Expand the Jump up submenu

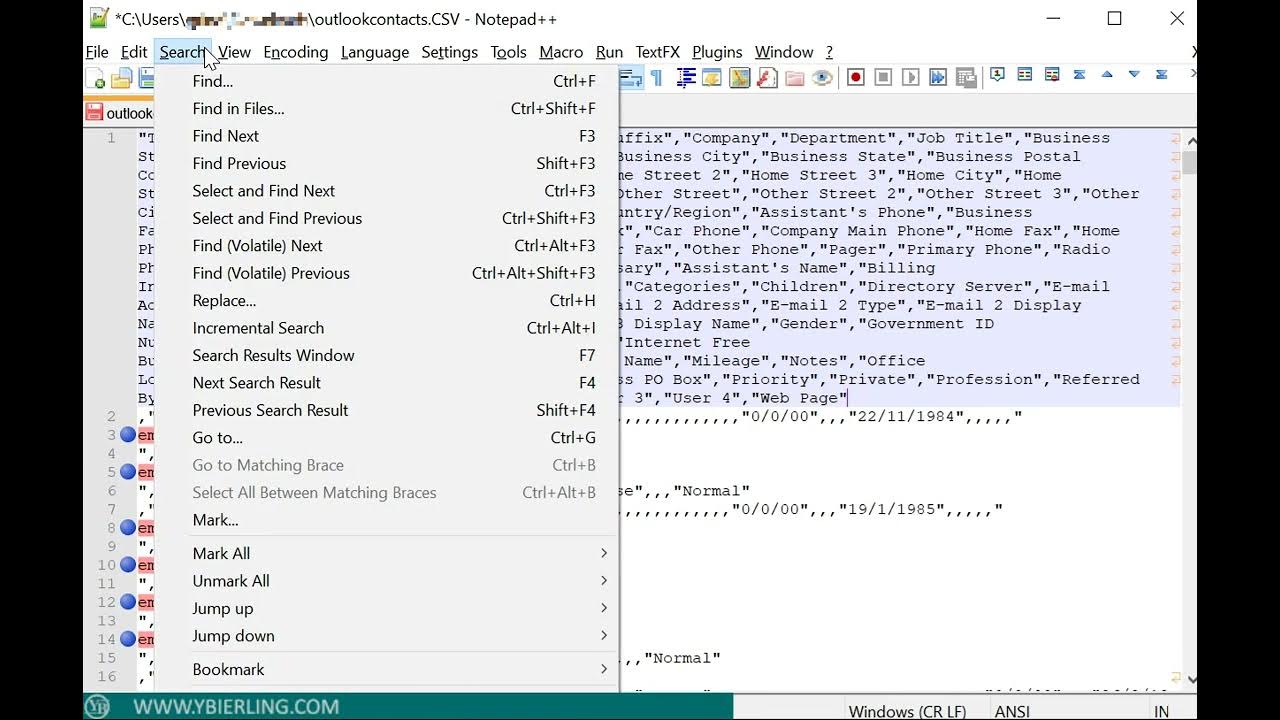click(x=387, y=608)
